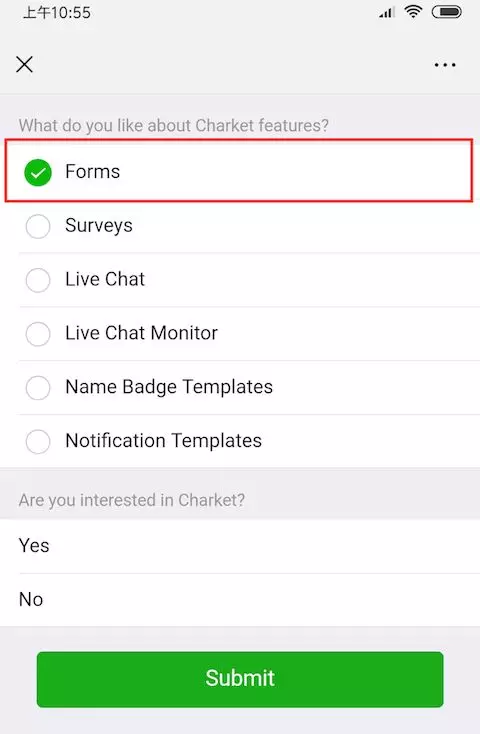
Task: Close the page with the X icon
Action: point(24,65)
